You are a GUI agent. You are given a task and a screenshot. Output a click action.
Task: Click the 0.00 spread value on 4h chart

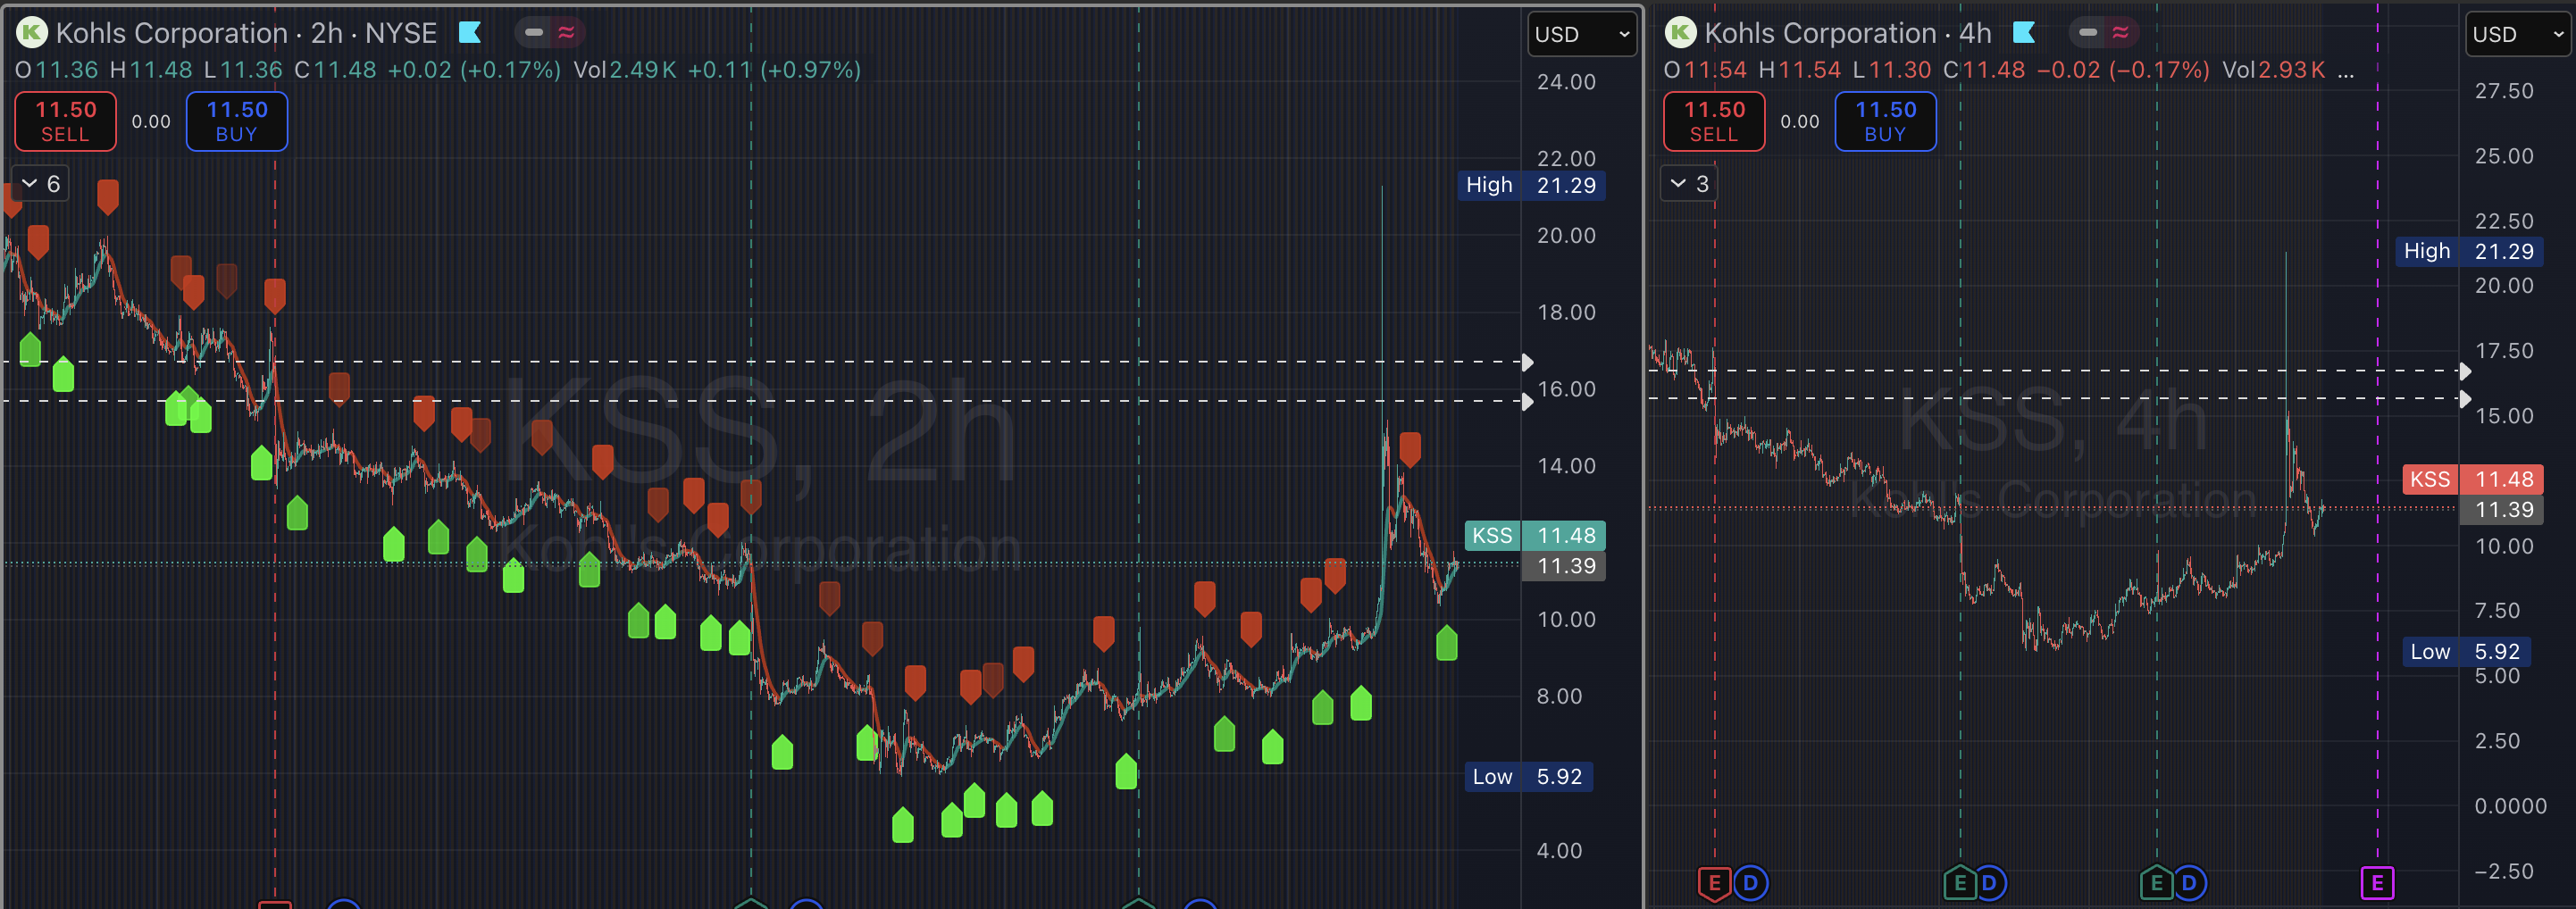tap(1800, 122)
